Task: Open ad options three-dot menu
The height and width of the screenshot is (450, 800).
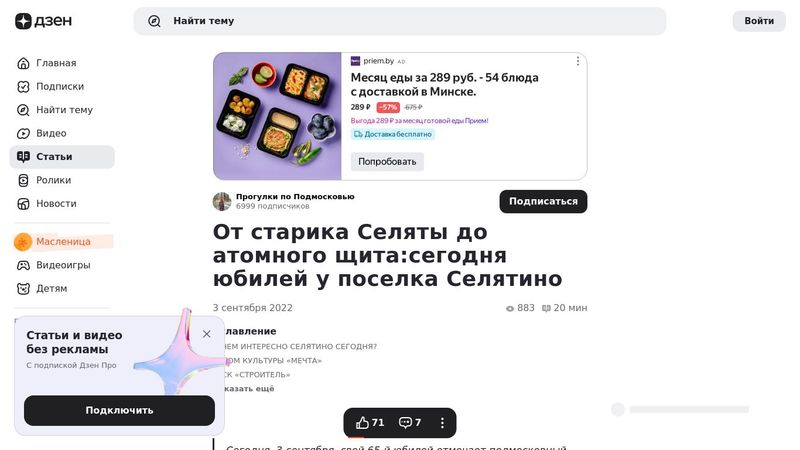Action: [578, 61]
